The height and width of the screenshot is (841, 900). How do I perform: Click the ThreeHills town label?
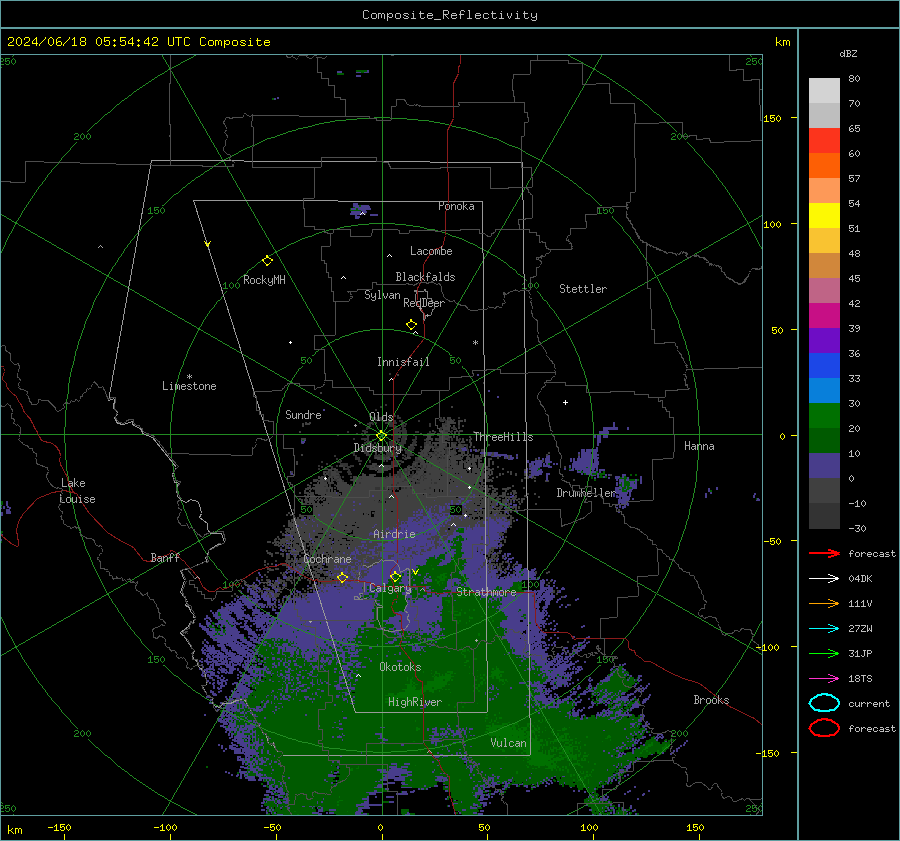tap(503, 437)
